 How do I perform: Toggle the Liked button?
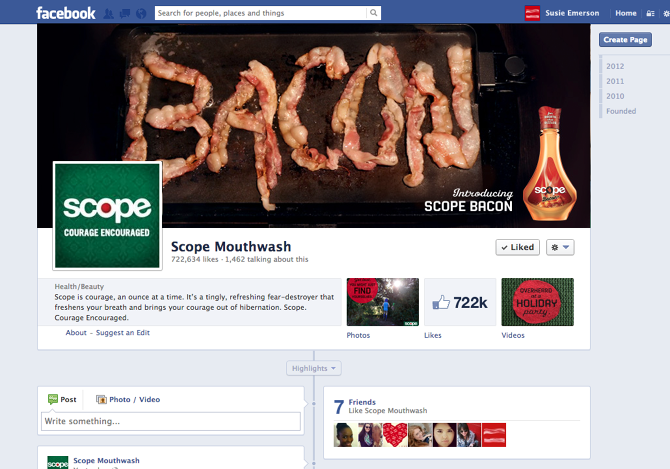click(x=517, y=247)
